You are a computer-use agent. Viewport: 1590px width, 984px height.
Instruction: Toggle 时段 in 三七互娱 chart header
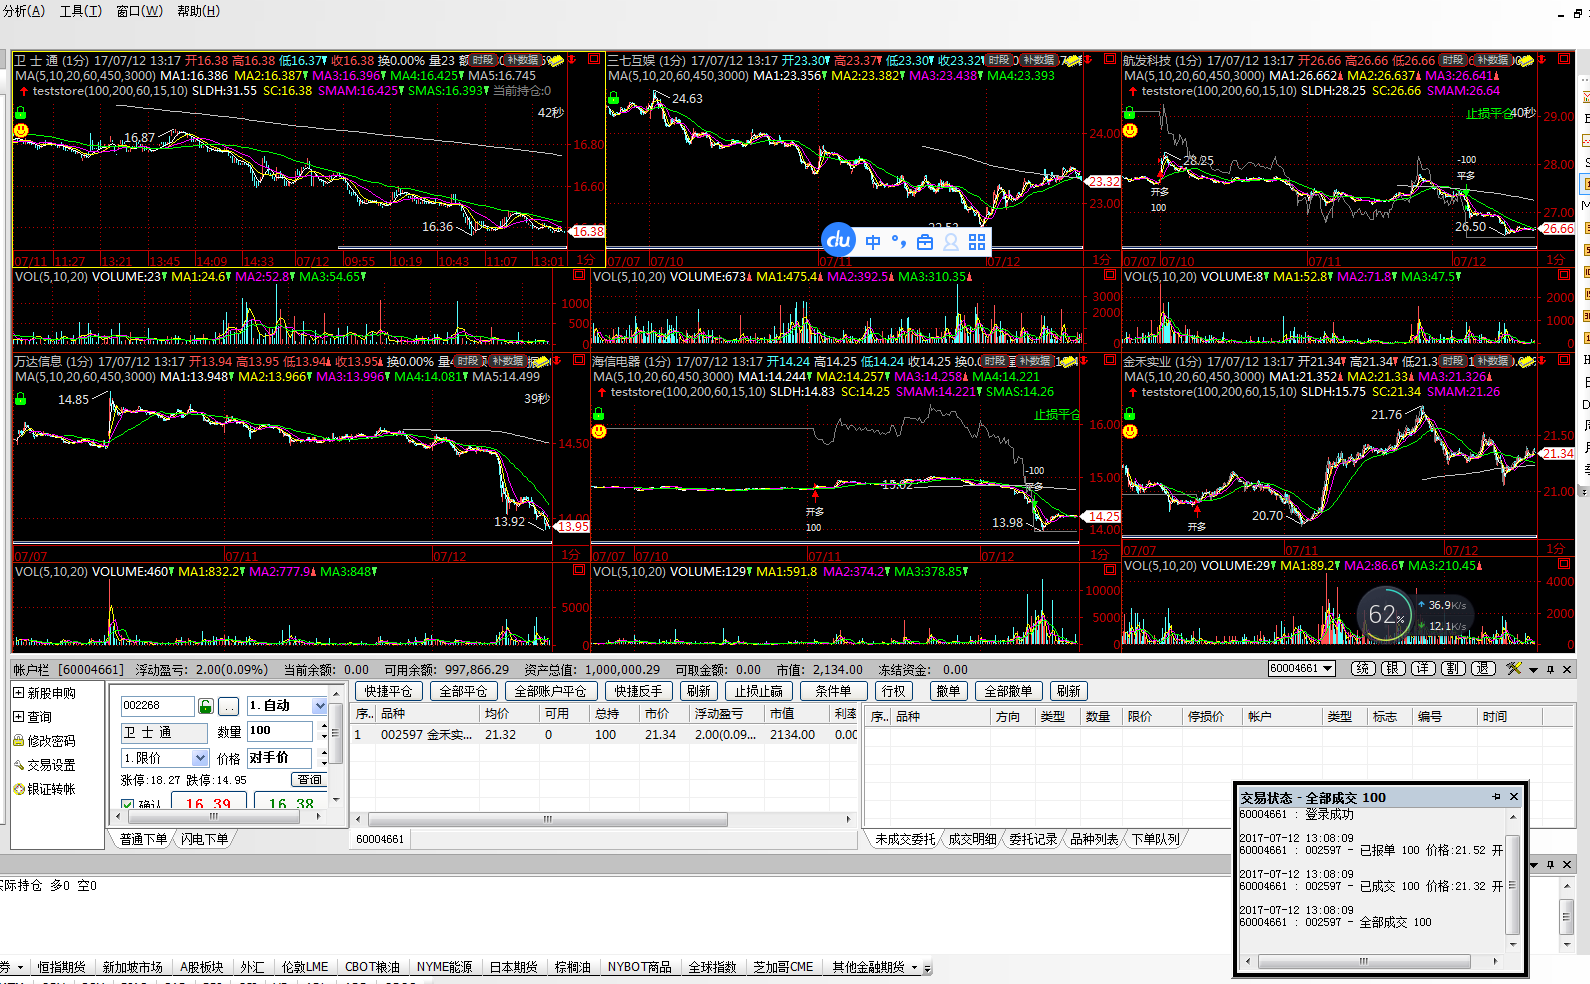click(x=999, y=60)
